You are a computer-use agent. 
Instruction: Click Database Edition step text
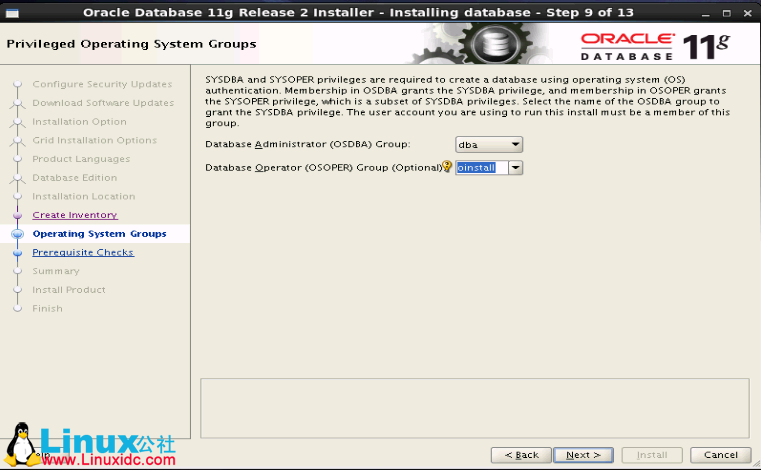(75, 178)
